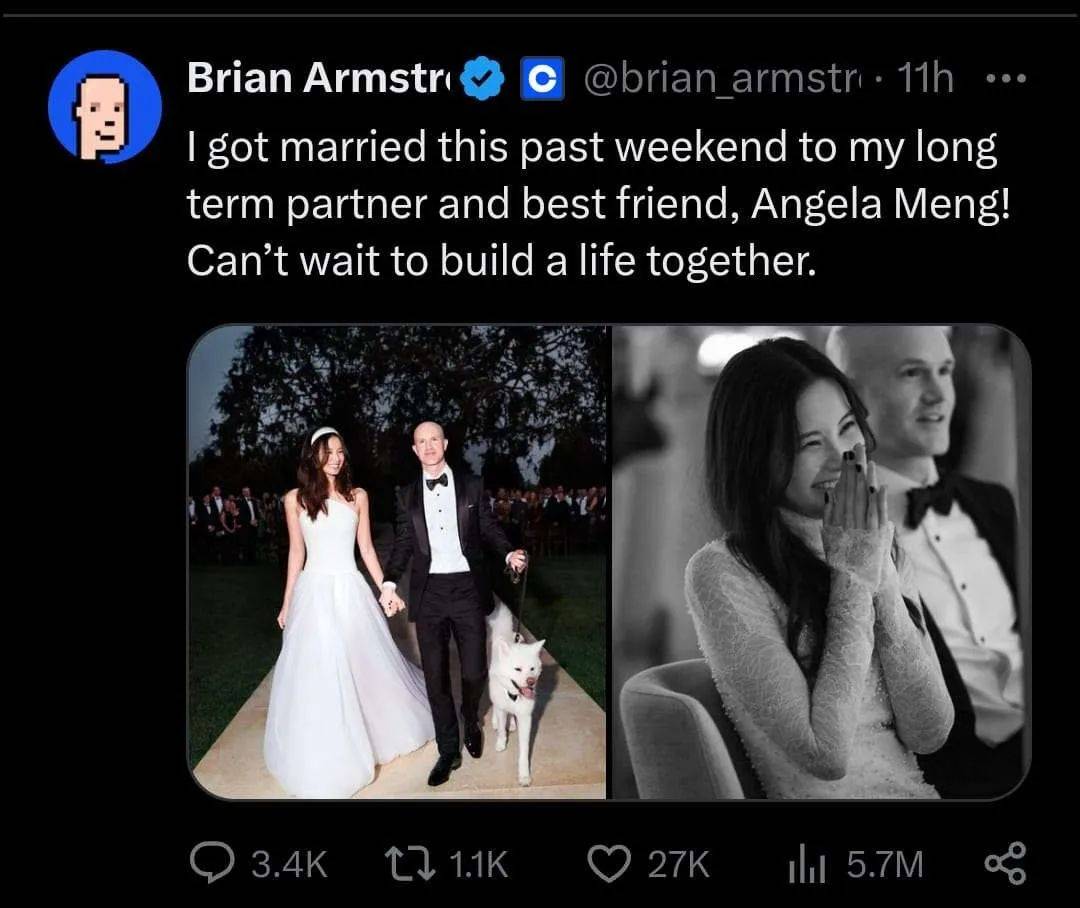Click the 11h post timestamp
1080x908 pixels.
point(925,80)
